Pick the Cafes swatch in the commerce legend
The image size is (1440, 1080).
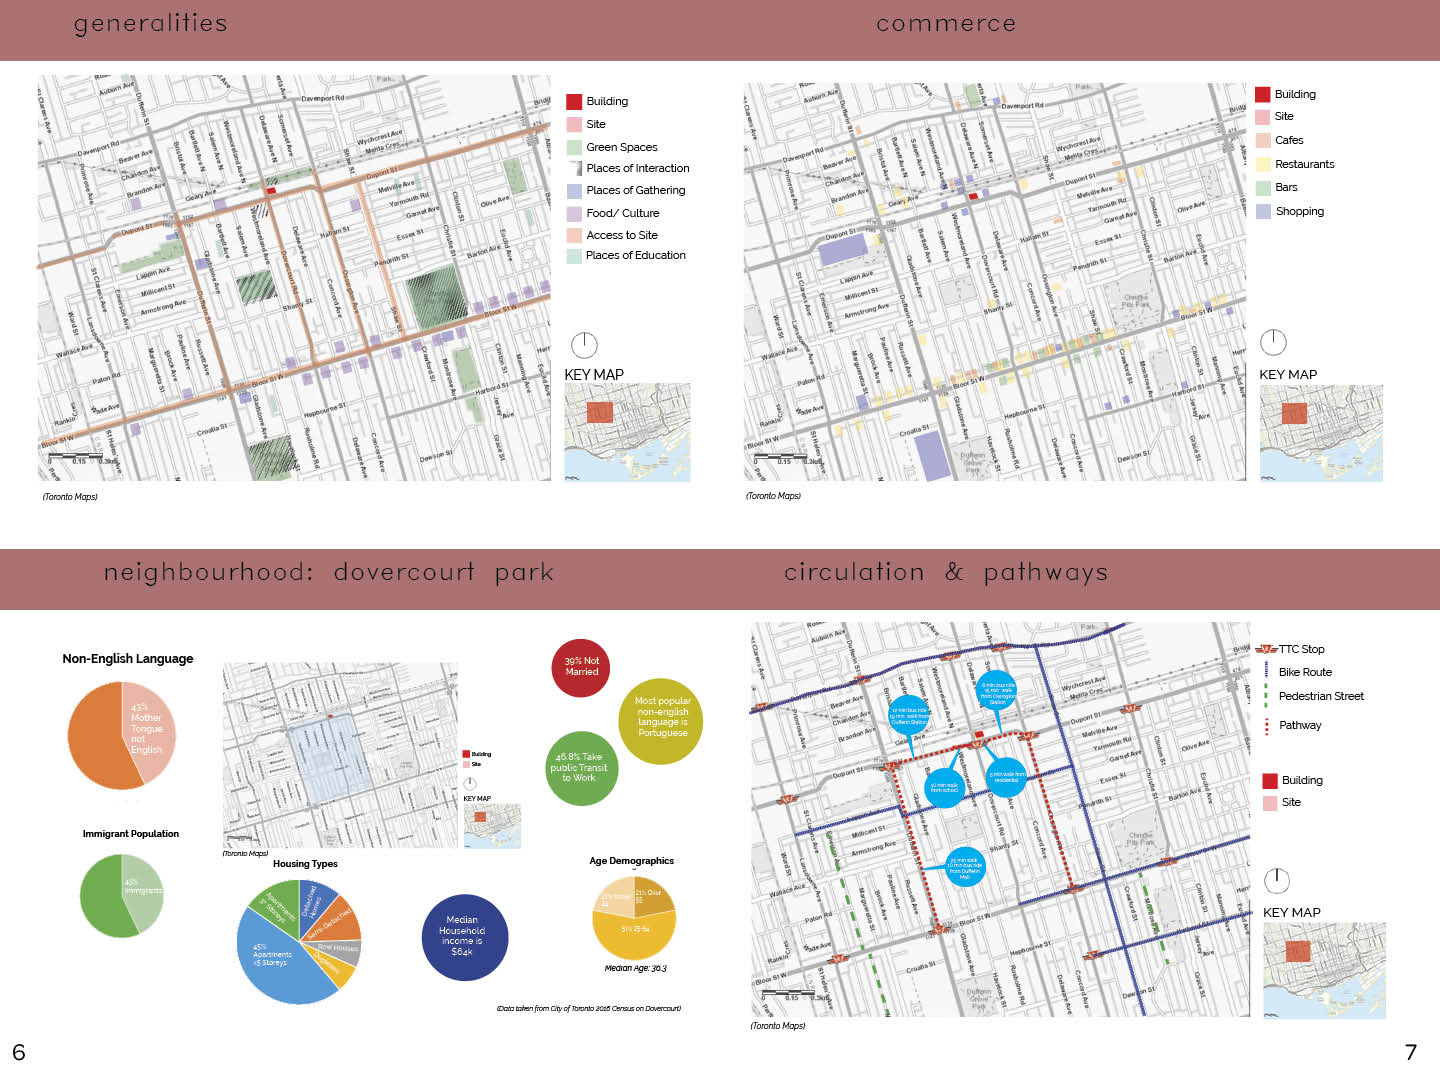coord(1263,140)
